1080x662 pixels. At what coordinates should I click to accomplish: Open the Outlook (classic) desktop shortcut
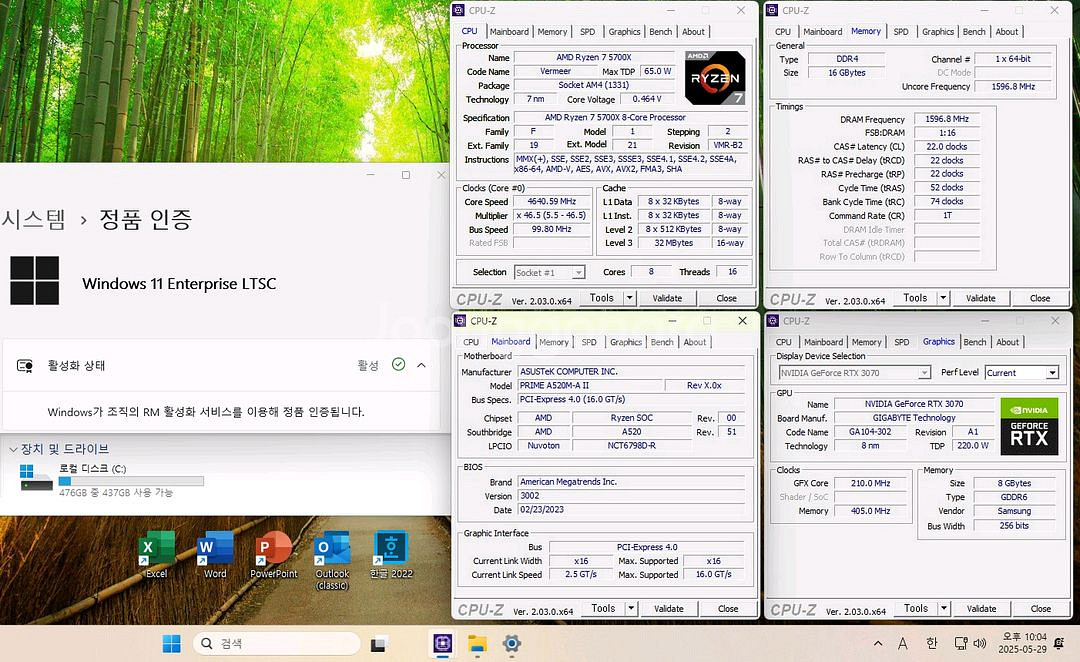point(332,560)
